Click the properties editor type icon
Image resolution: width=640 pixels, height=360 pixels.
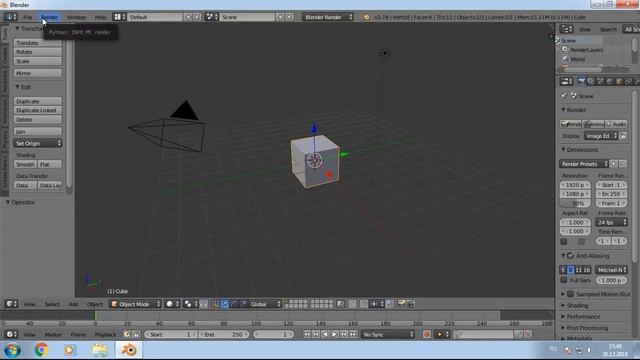(x=566, y=82)
